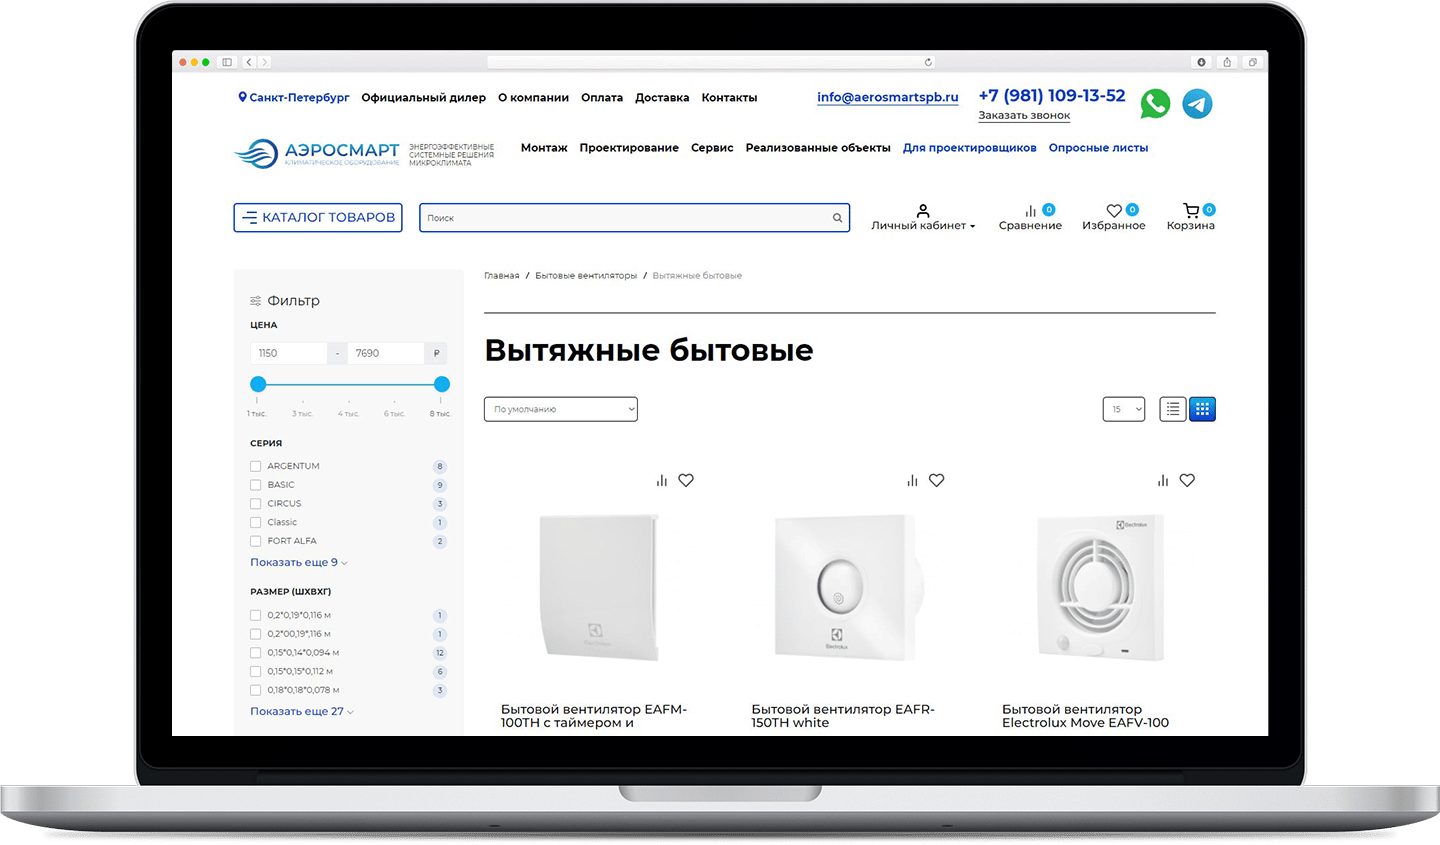The width and height of the screenshot is (1440, 845).
Task: Open browser downloads icon
Action: click(x=1201, y=62)
